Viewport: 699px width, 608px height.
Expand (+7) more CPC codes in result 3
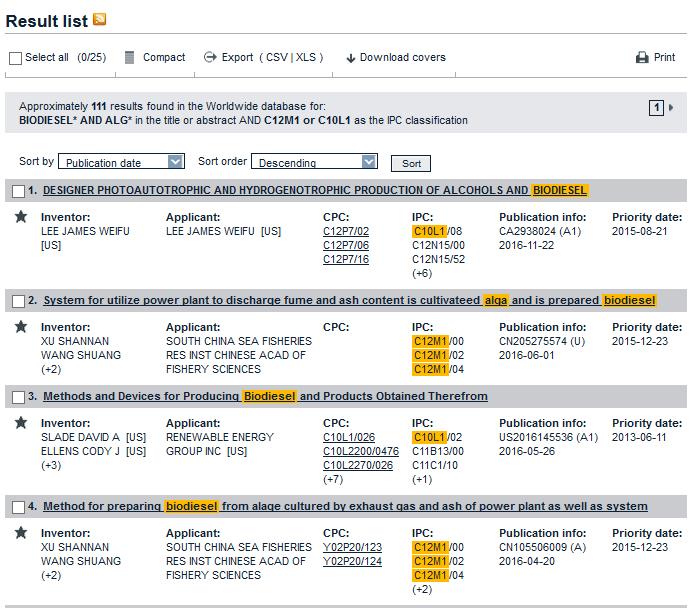[333, 479]
